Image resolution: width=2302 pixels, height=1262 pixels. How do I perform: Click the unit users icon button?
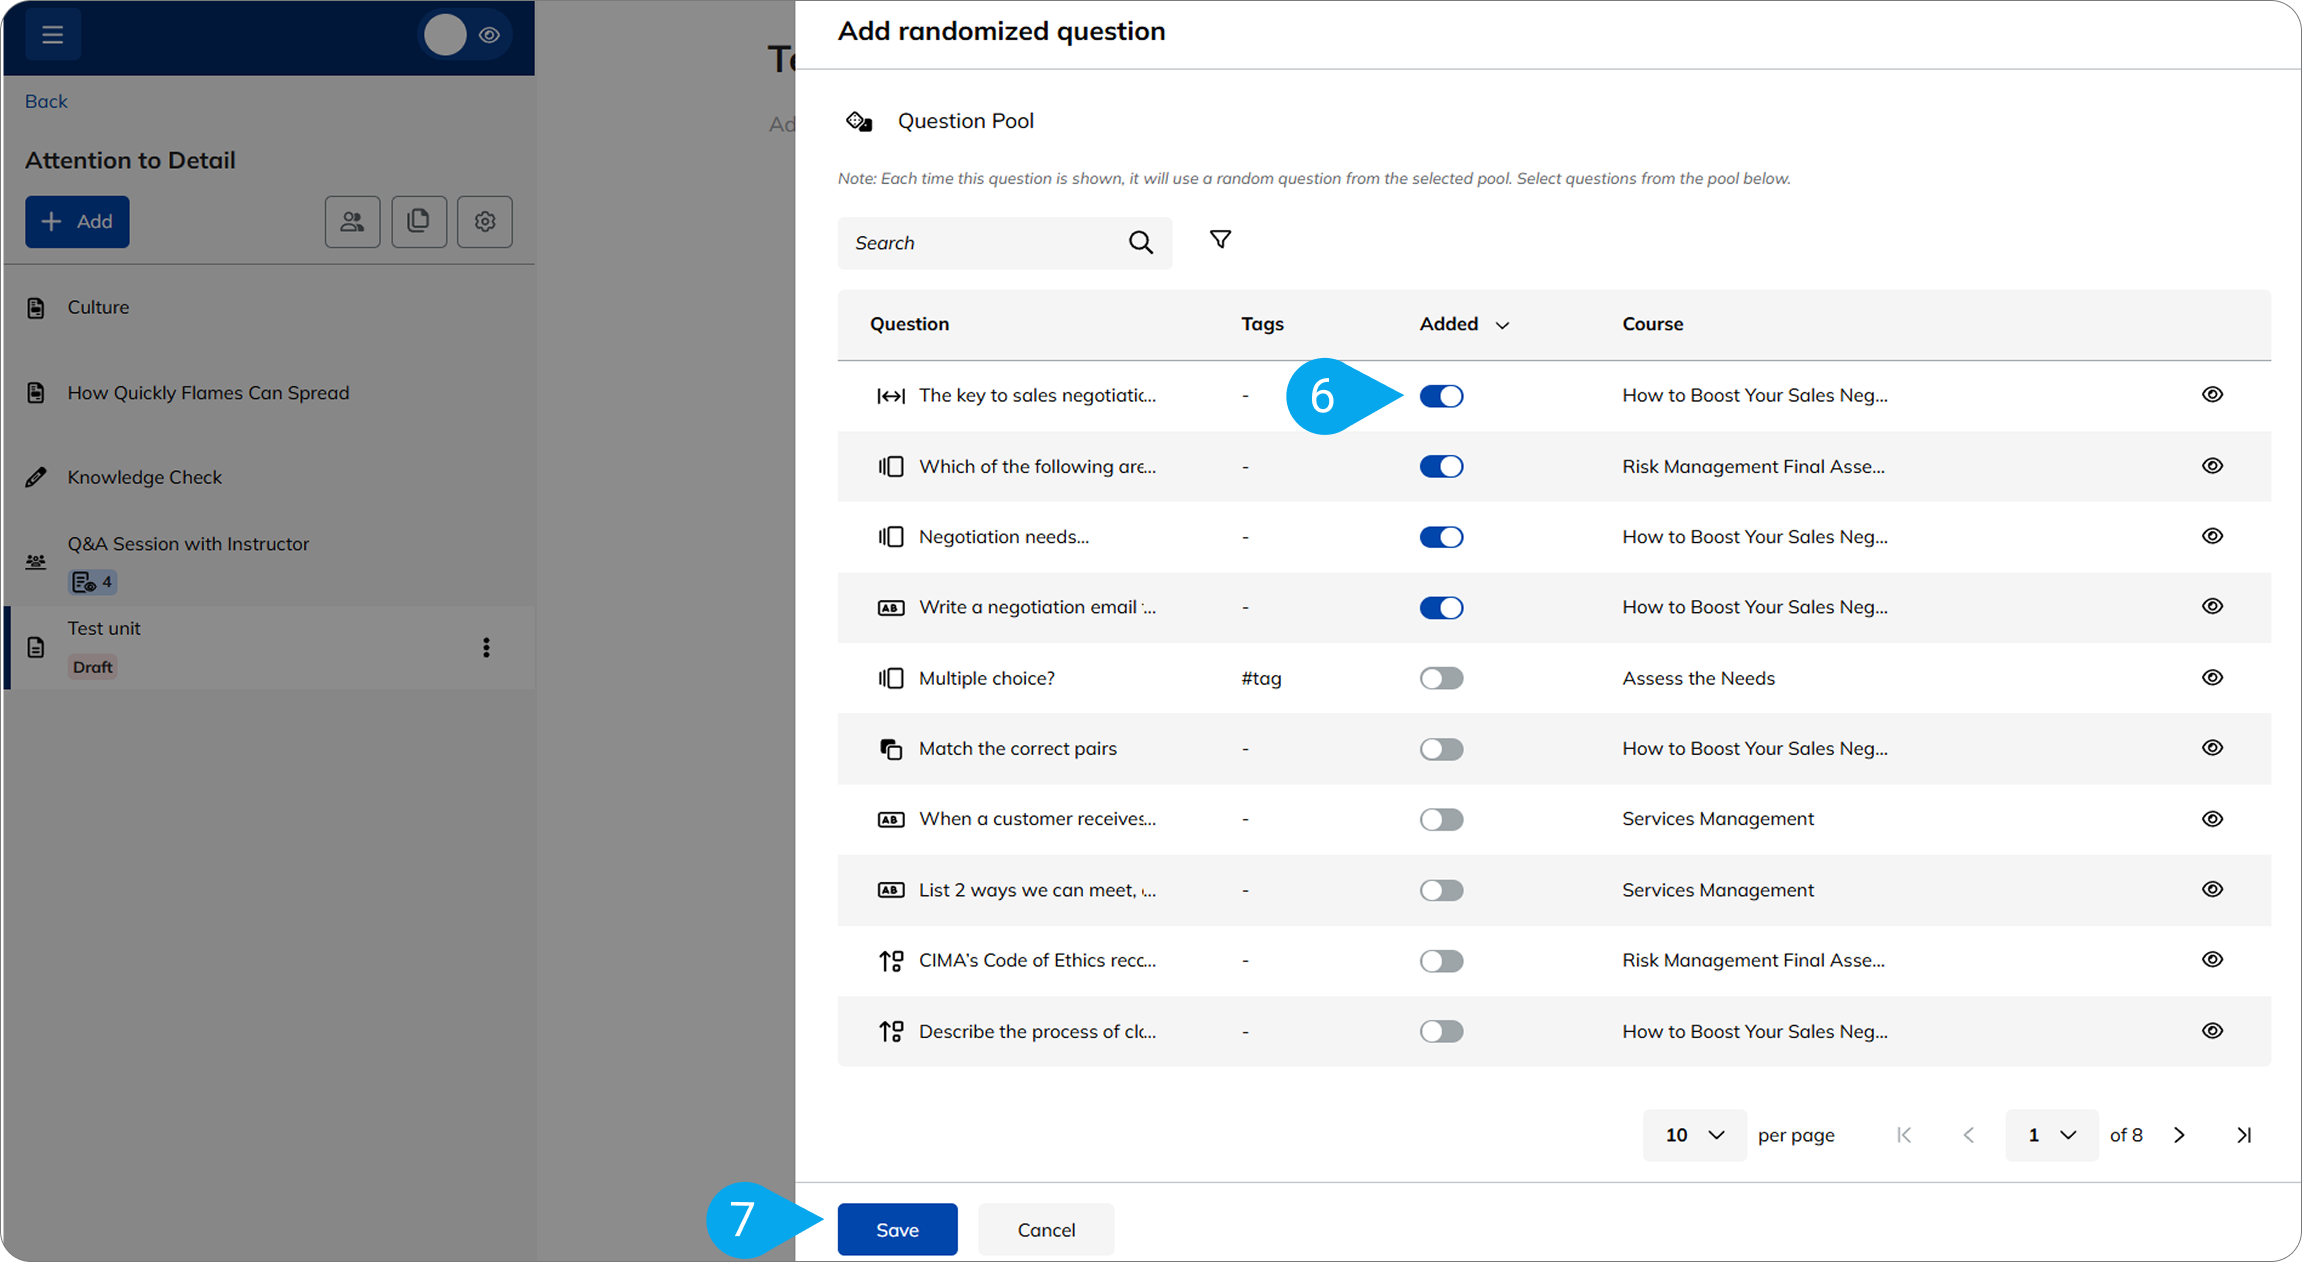click(352, 222)
